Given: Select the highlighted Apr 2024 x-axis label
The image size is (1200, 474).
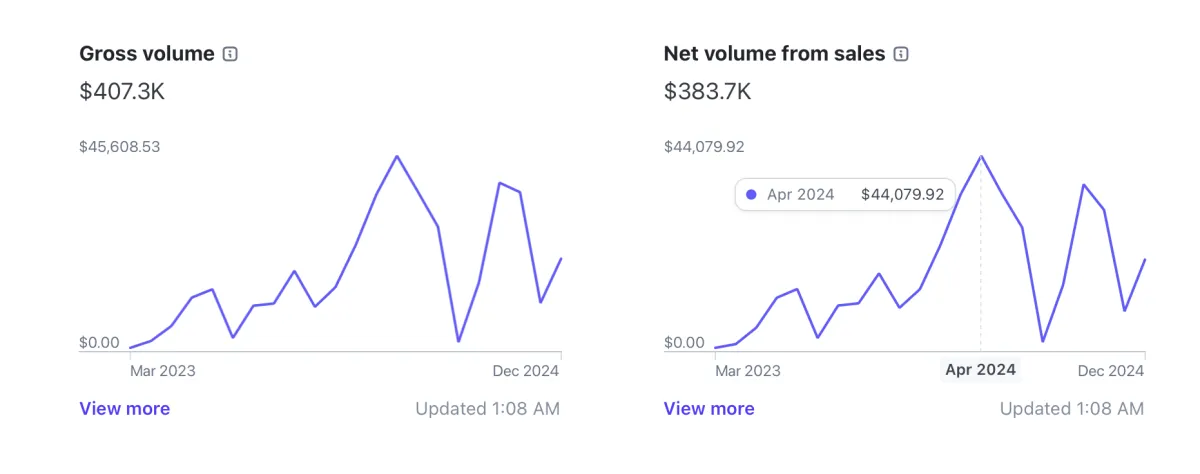Looking at the screenshot, I should click(980, 370).
